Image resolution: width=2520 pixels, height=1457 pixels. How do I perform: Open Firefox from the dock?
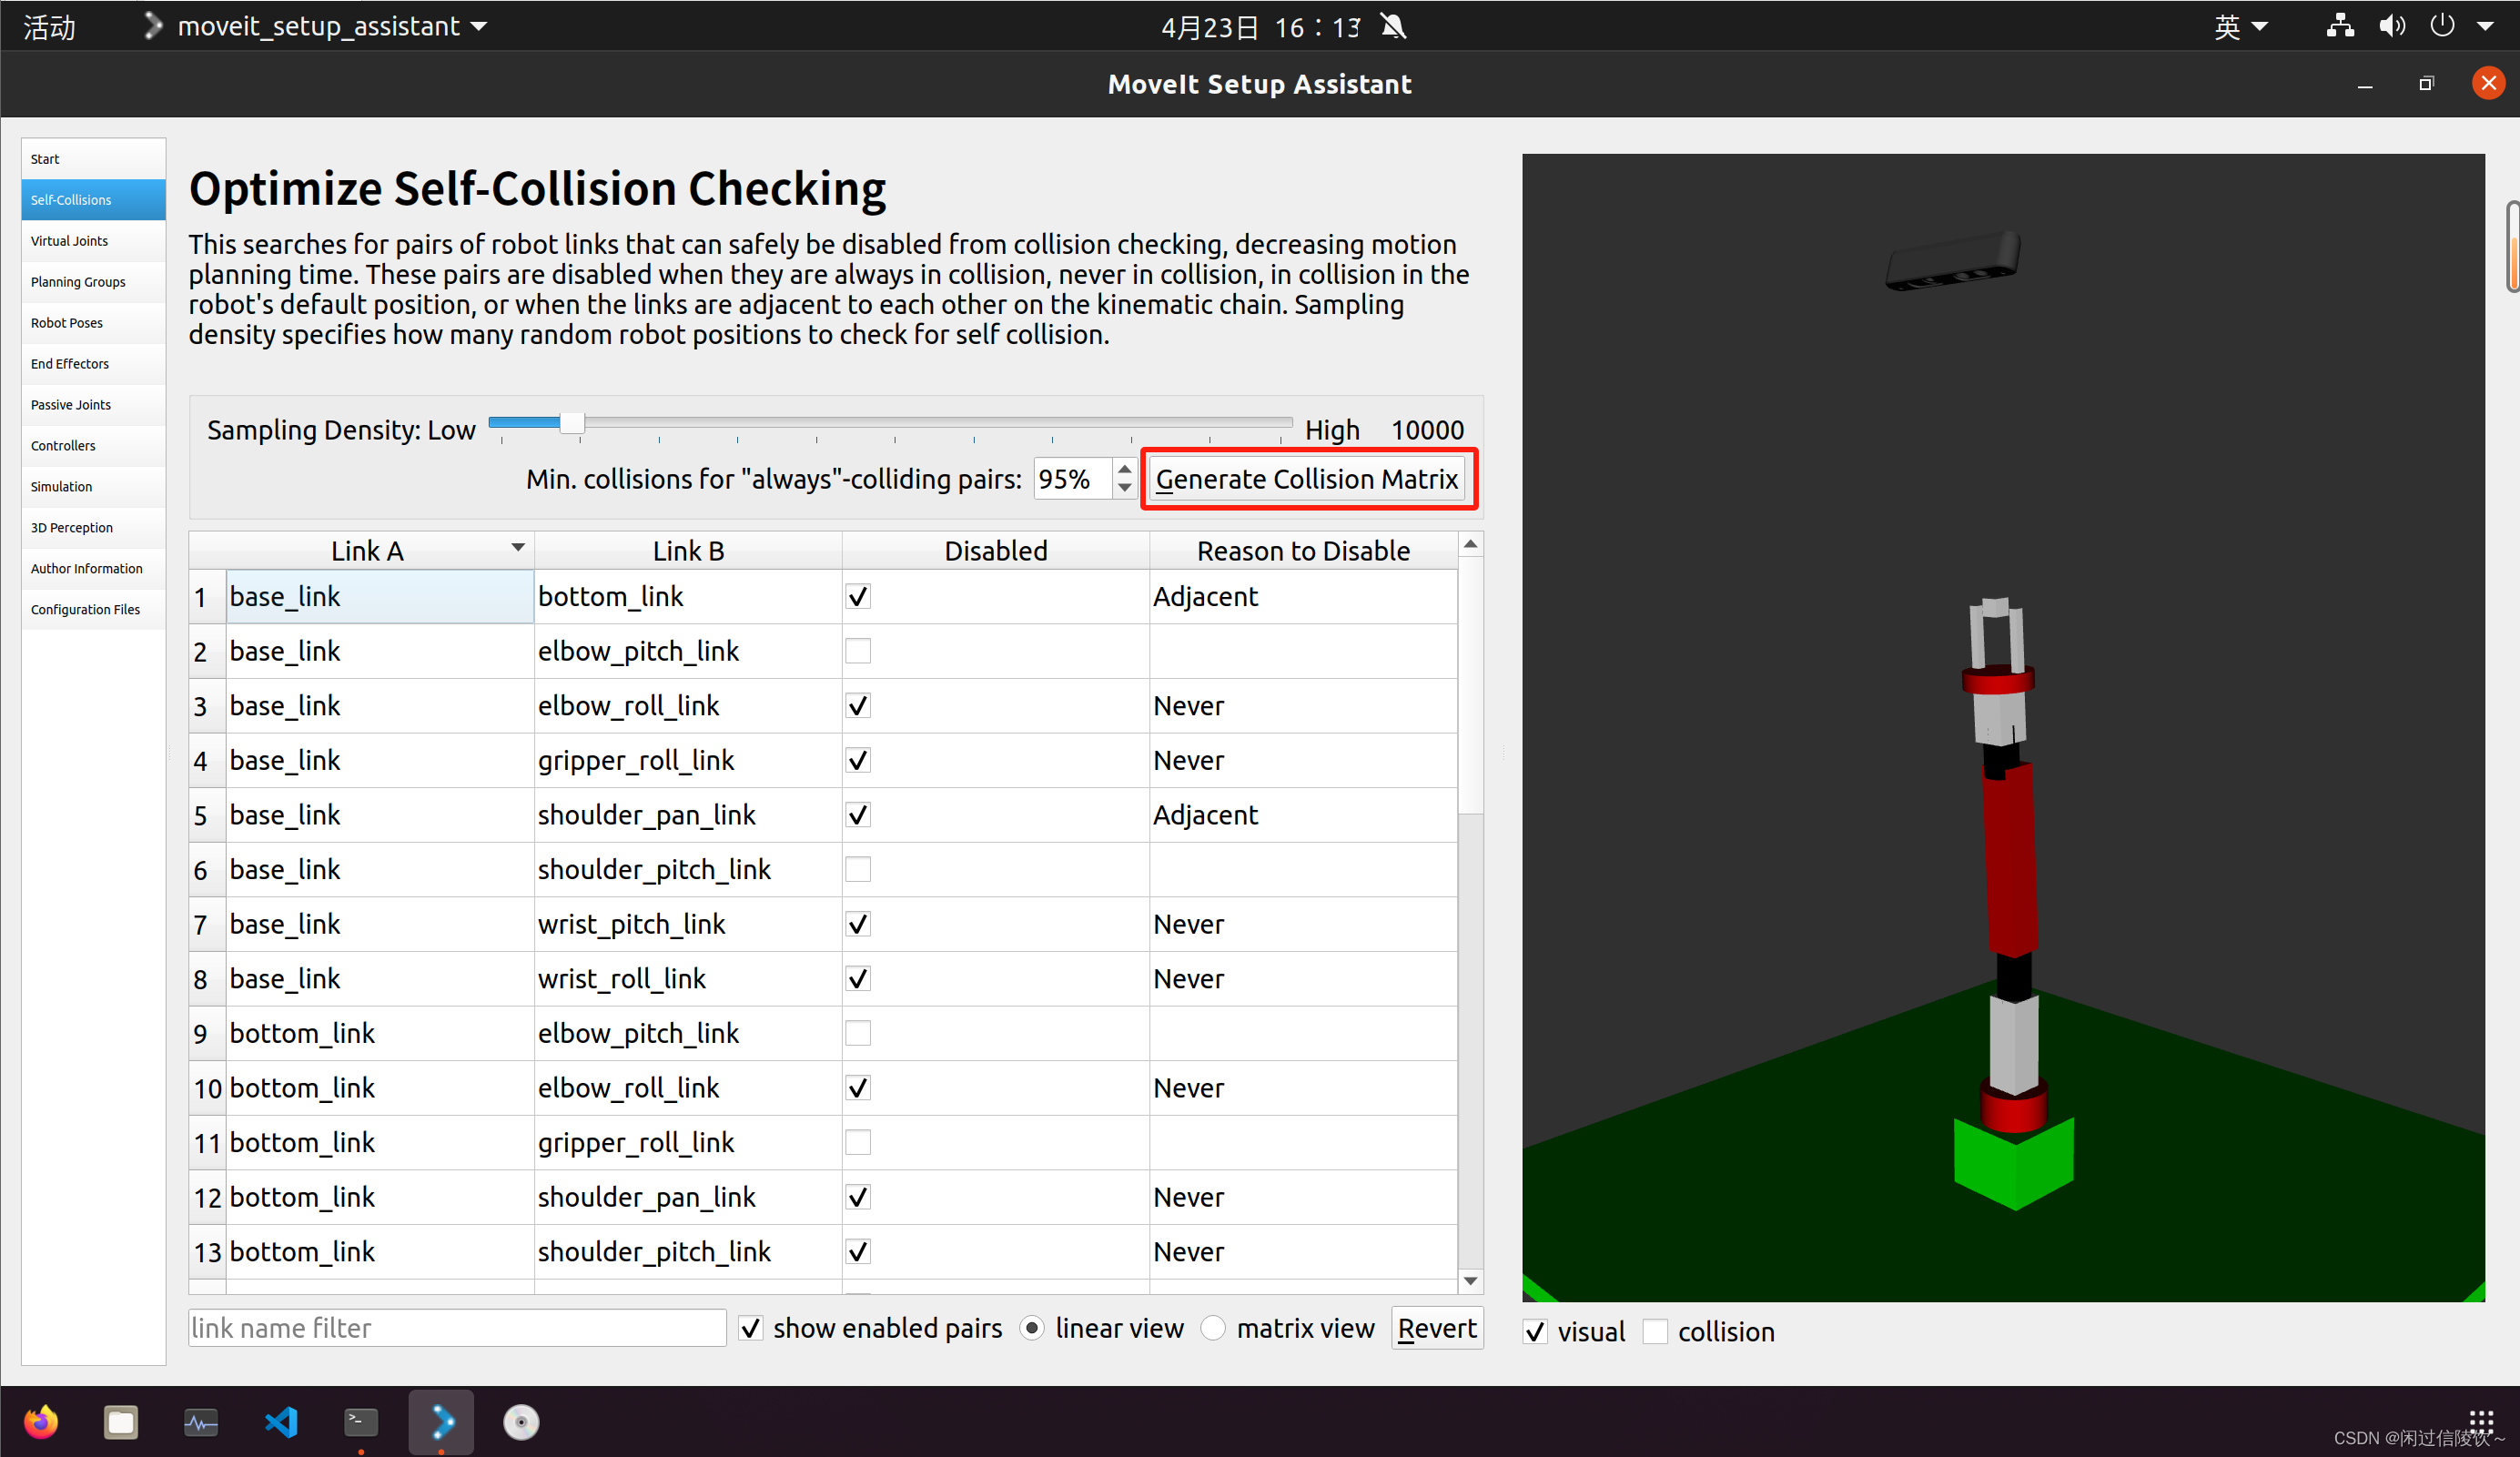click(x=41, y=1421)
